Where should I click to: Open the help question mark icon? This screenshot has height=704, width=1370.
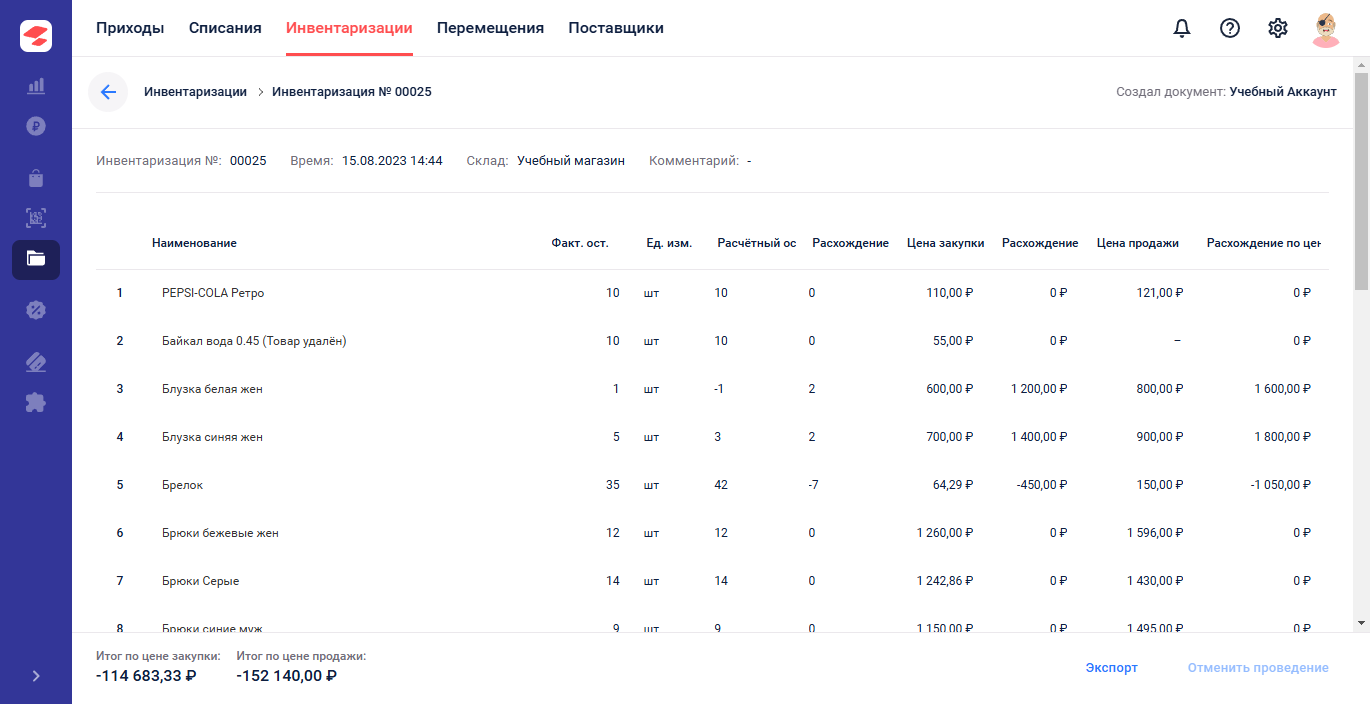[x=1230, y=28]
